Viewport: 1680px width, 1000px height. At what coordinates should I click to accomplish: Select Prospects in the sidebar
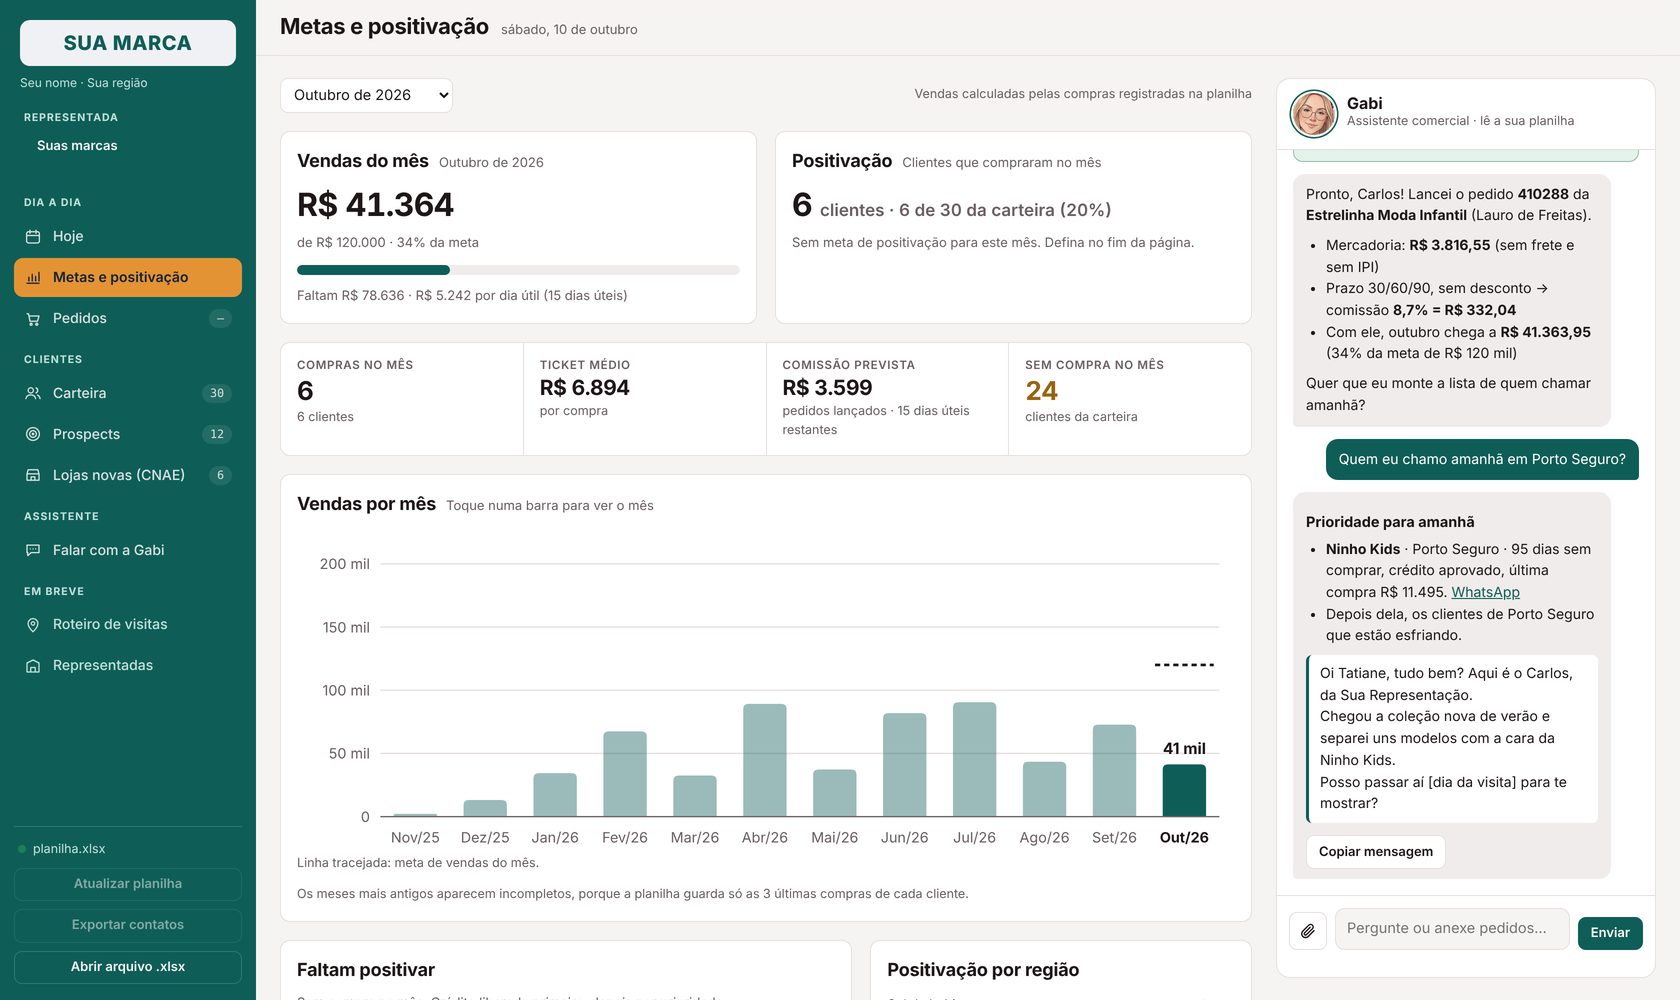[x=128, y=435]
